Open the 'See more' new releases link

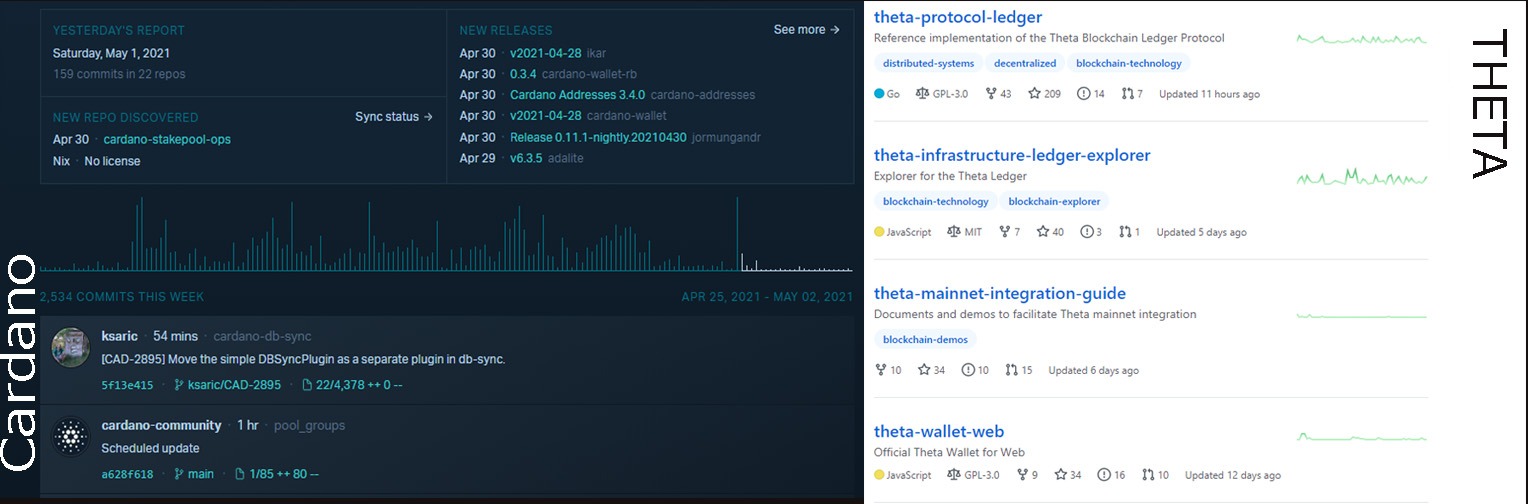(x=806, y=30)
